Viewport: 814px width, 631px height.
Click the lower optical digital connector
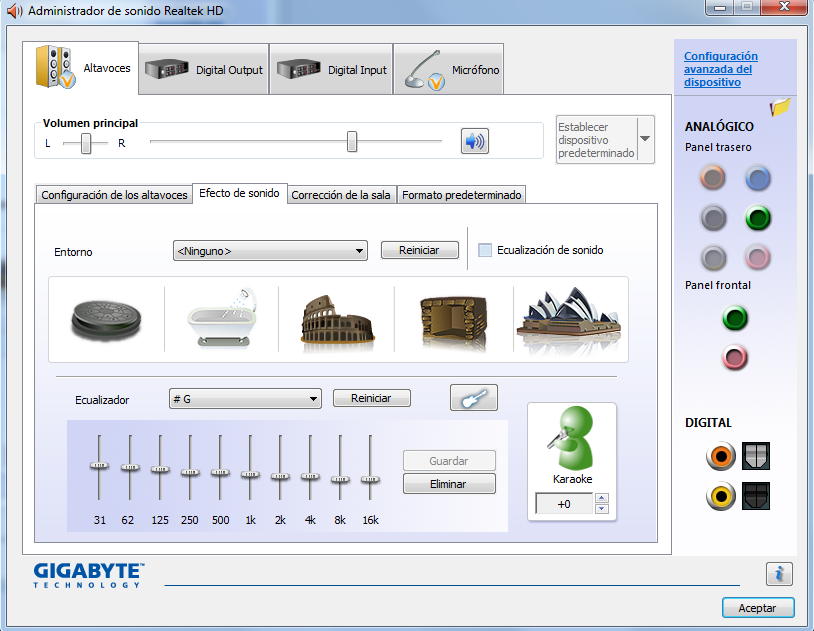[x=756, y=496]
